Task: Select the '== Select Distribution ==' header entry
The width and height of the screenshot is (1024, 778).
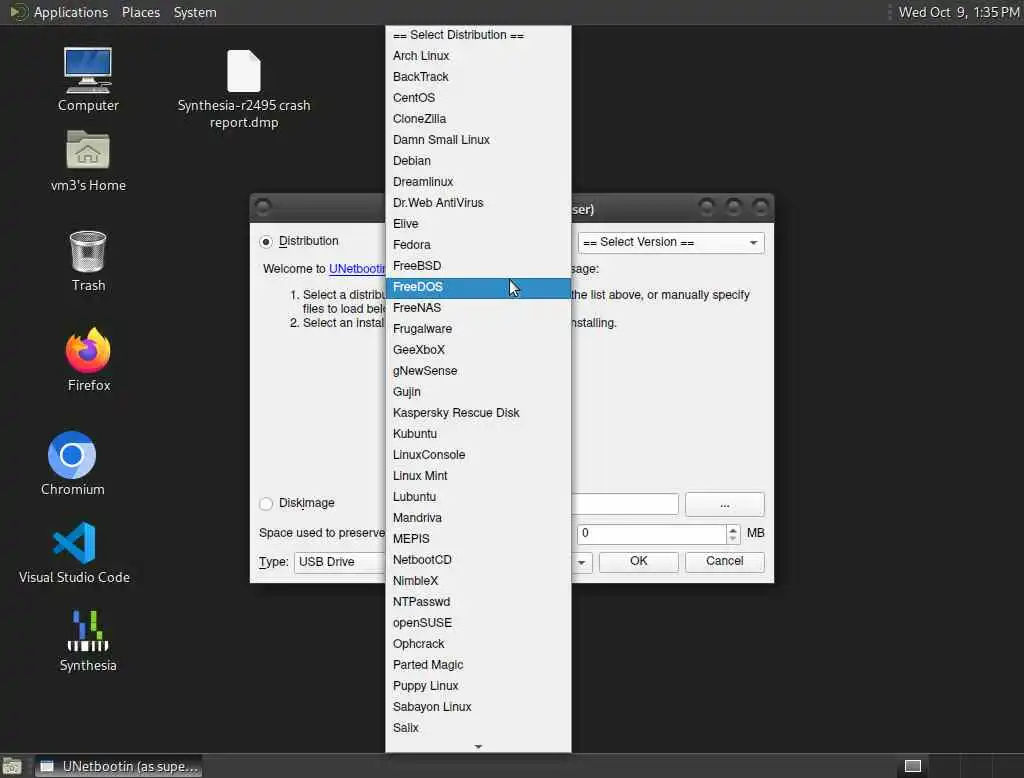Action: pyautogui.click(x=478, y=35)
